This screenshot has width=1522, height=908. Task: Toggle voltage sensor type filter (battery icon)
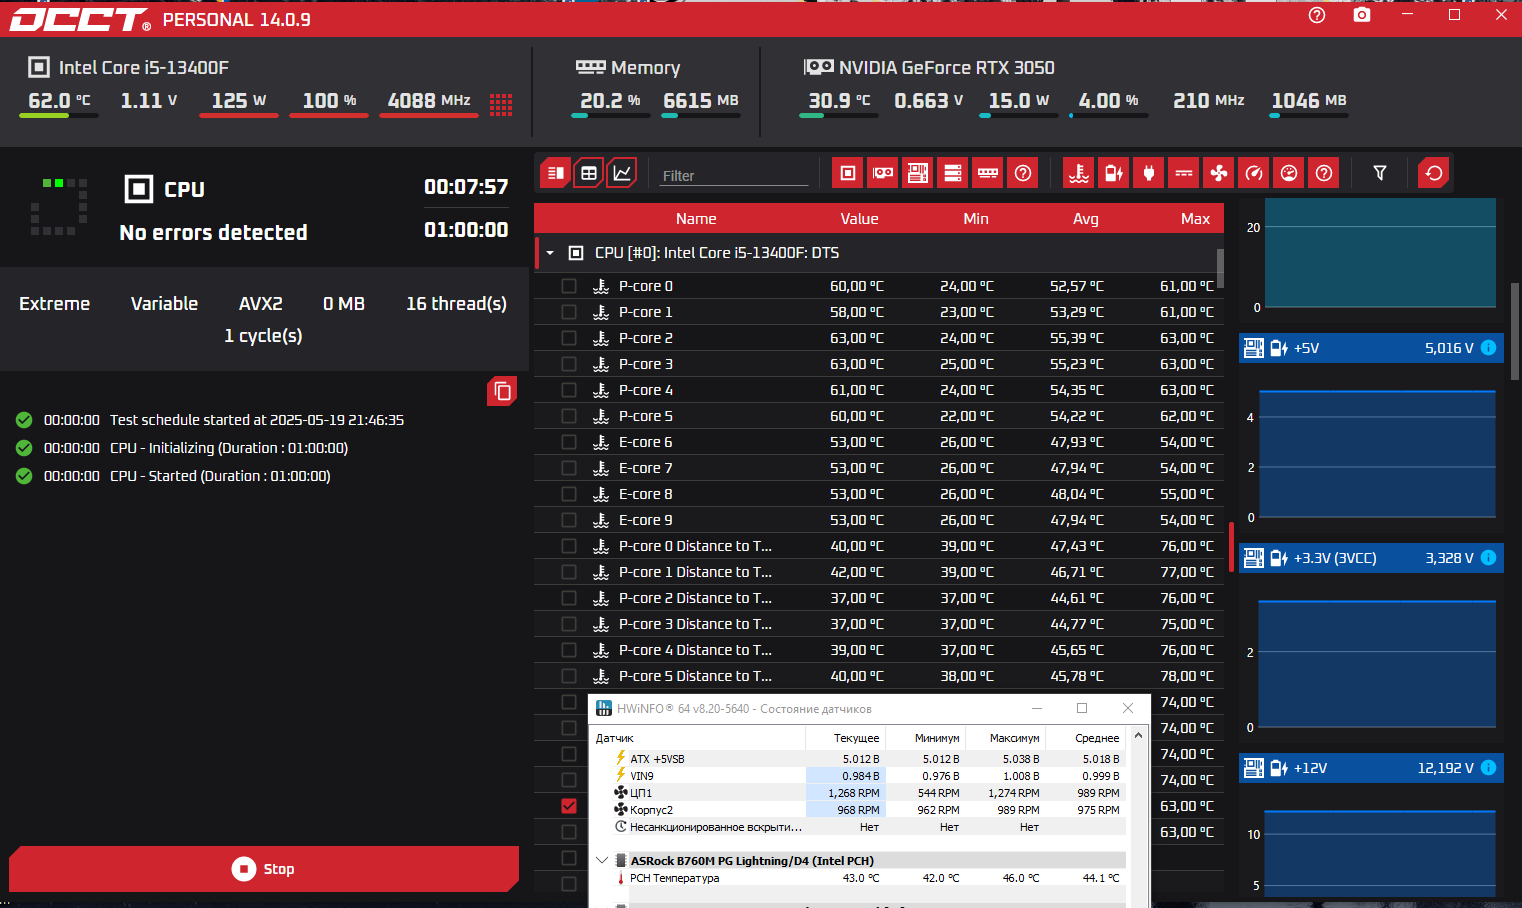tap(1114, 173)
